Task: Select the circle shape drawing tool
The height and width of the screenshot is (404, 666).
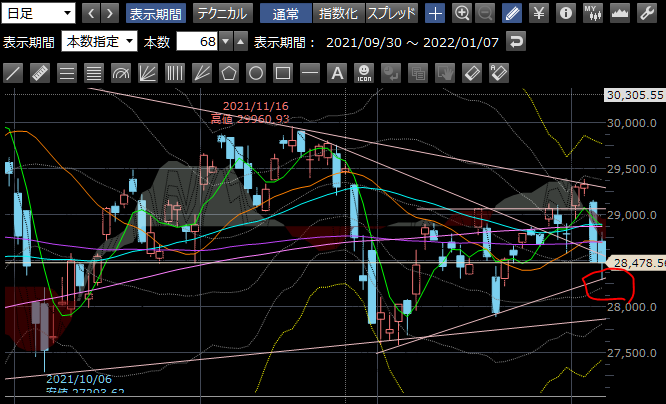Action: point(256,73)
